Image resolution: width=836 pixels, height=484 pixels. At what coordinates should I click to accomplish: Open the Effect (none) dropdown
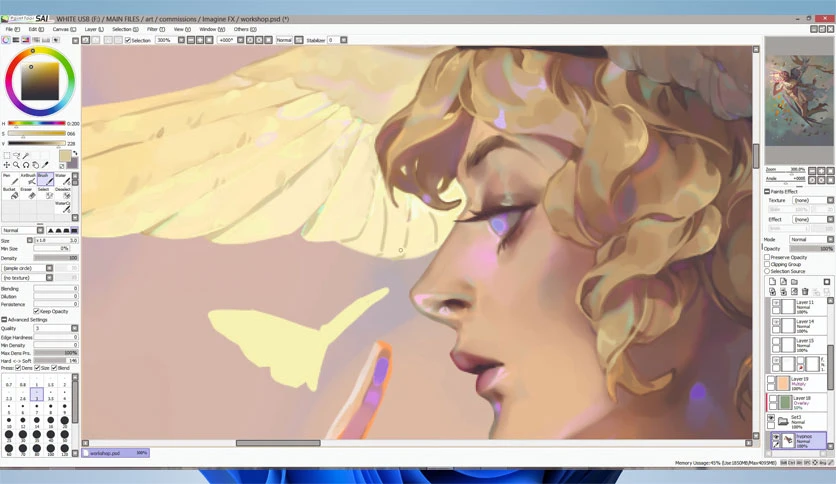pos(813,220)
